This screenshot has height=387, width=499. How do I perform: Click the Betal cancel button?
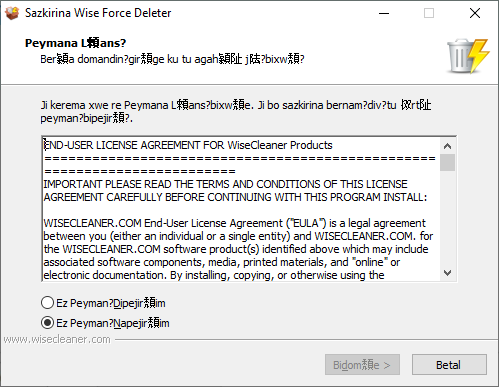(x=449, y=365)
